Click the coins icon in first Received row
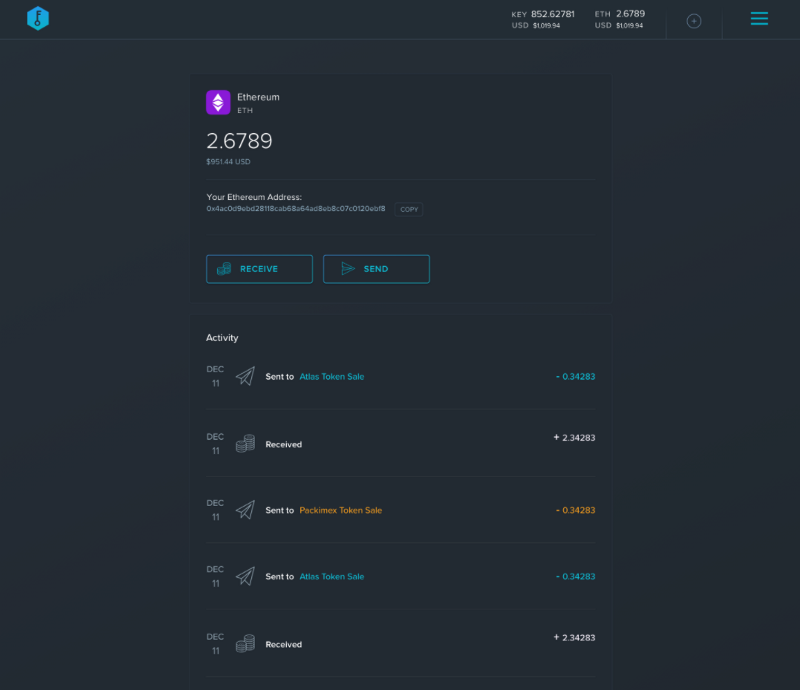Image resolution: width=800 pixels, height=690 pixels. (x=245, y=443)
